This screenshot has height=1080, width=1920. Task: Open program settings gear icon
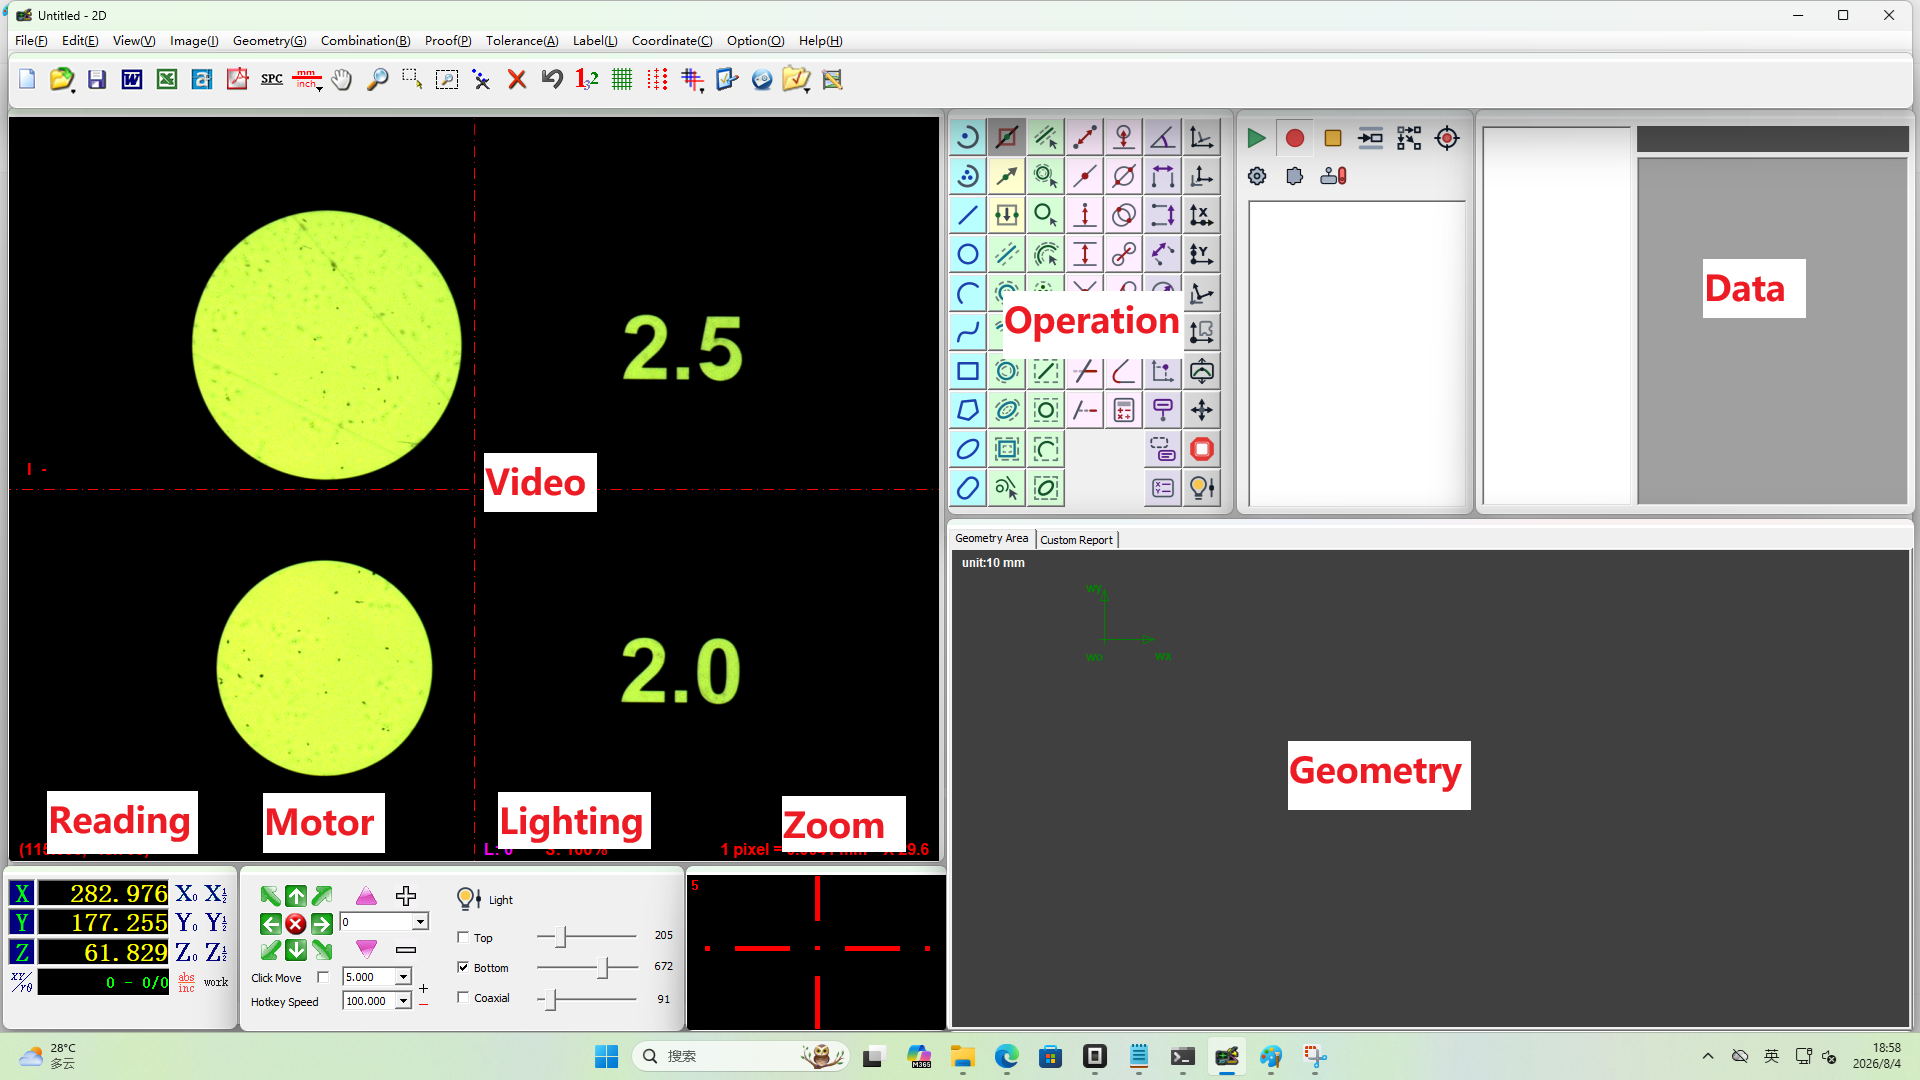(x=1257, y=176)
